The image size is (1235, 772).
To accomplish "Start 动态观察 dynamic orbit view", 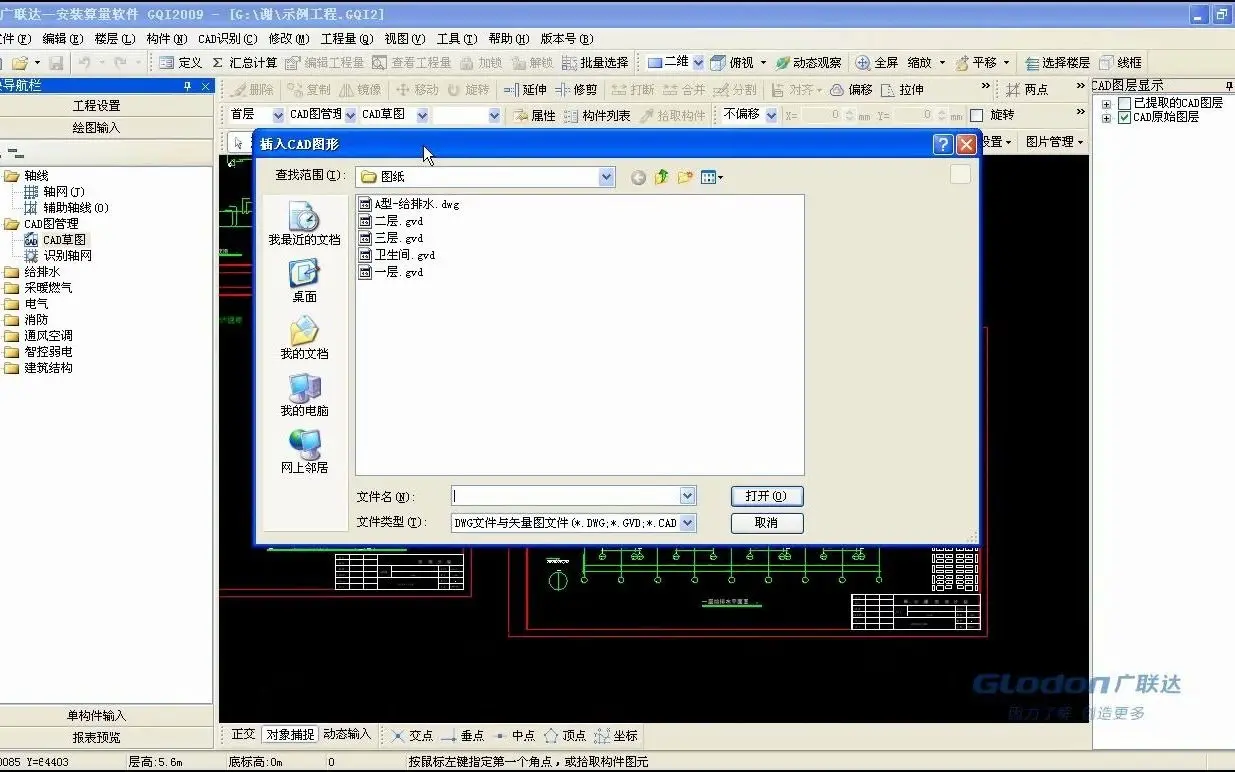I will tap(809, 62).
